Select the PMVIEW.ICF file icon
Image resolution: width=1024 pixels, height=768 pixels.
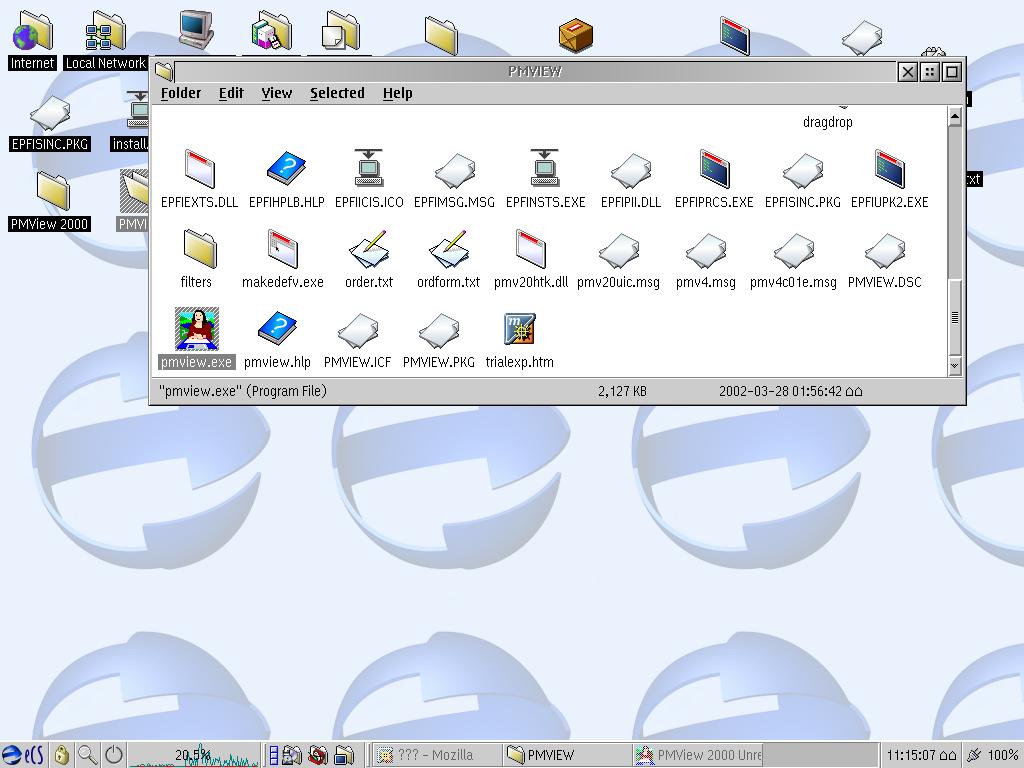tap(358, 330)
